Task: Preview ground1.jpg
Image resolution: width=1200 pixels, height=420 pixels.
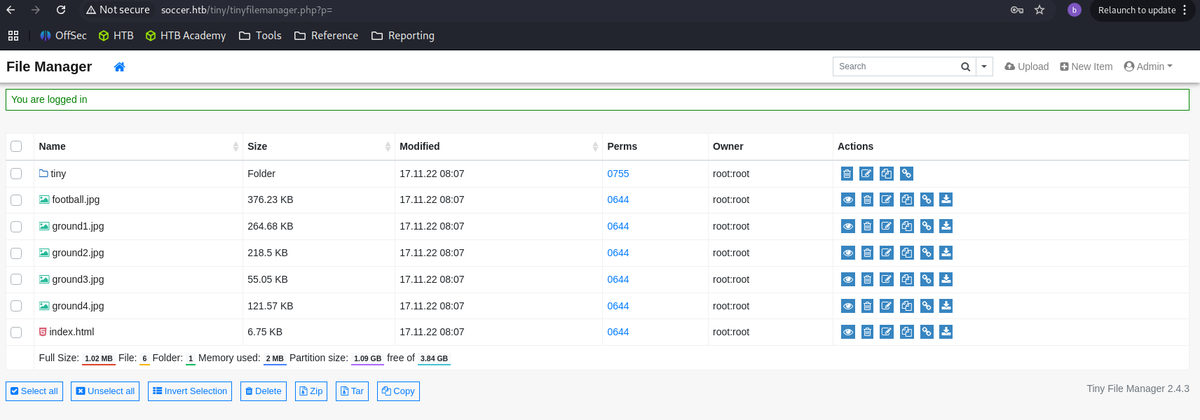Action: pyautogui.click(x=847, y=227)
